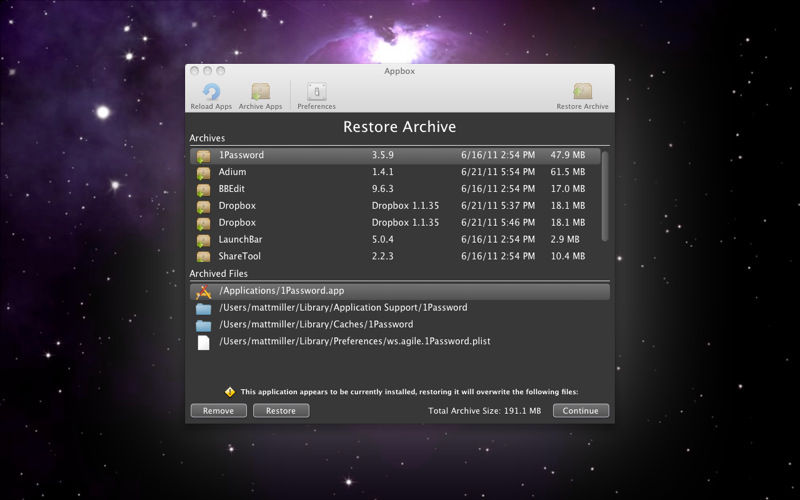The image size is (800, 500).
Task: Click the 10.4 MB size cell
Action: pyautogui.click(x=567, y=256)
